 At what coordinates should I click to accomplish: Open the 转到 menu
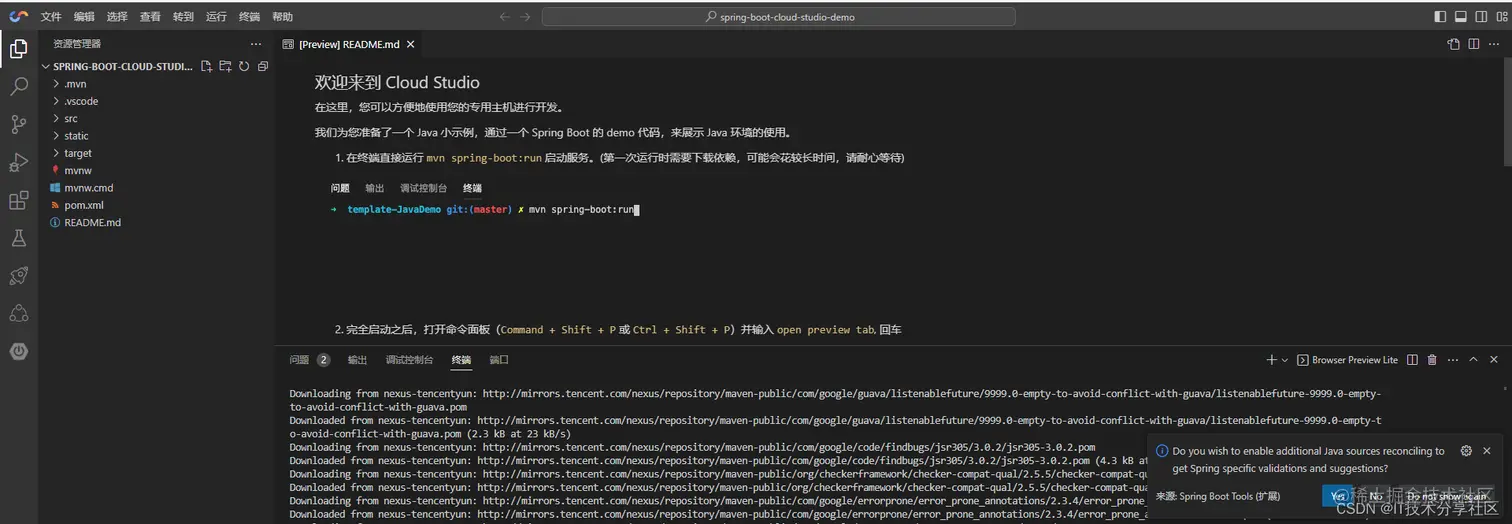183,17
